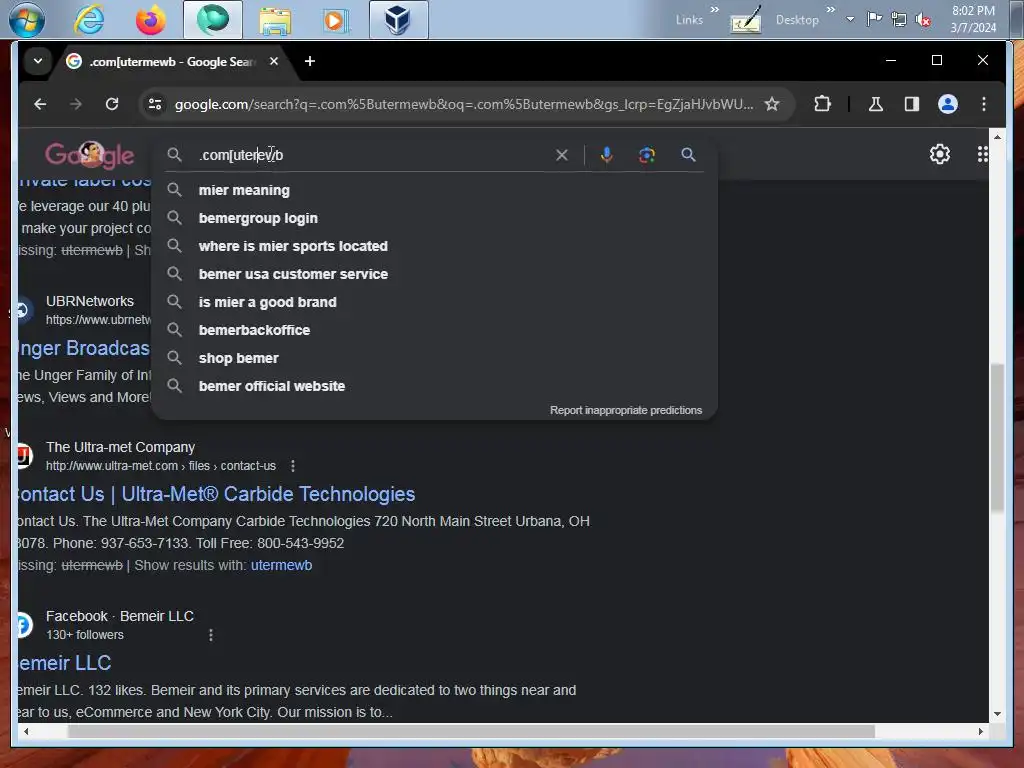Image resolution: width=1024 pixels, height=768 pixels.
Task: Expand Desktop toolbar chevron in taskbar
Action: click(831, 9)
